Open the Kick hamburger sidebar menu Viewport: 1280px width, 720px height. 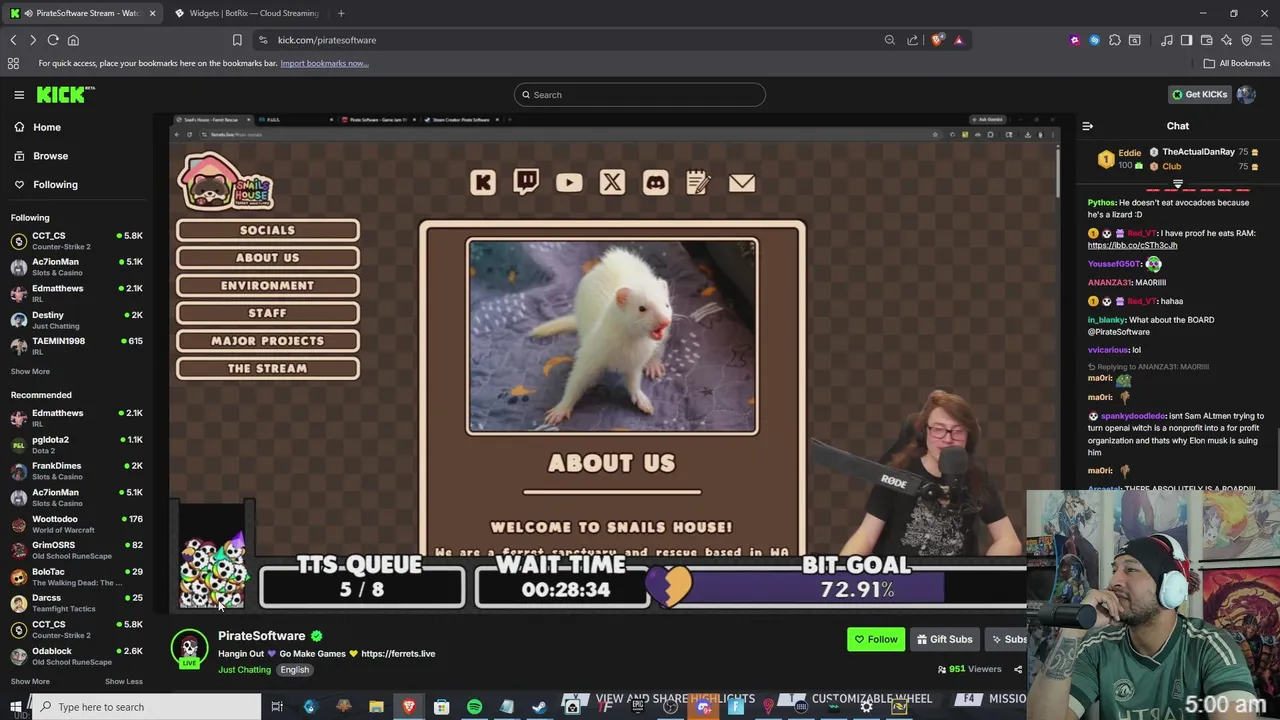coord(19,95)
